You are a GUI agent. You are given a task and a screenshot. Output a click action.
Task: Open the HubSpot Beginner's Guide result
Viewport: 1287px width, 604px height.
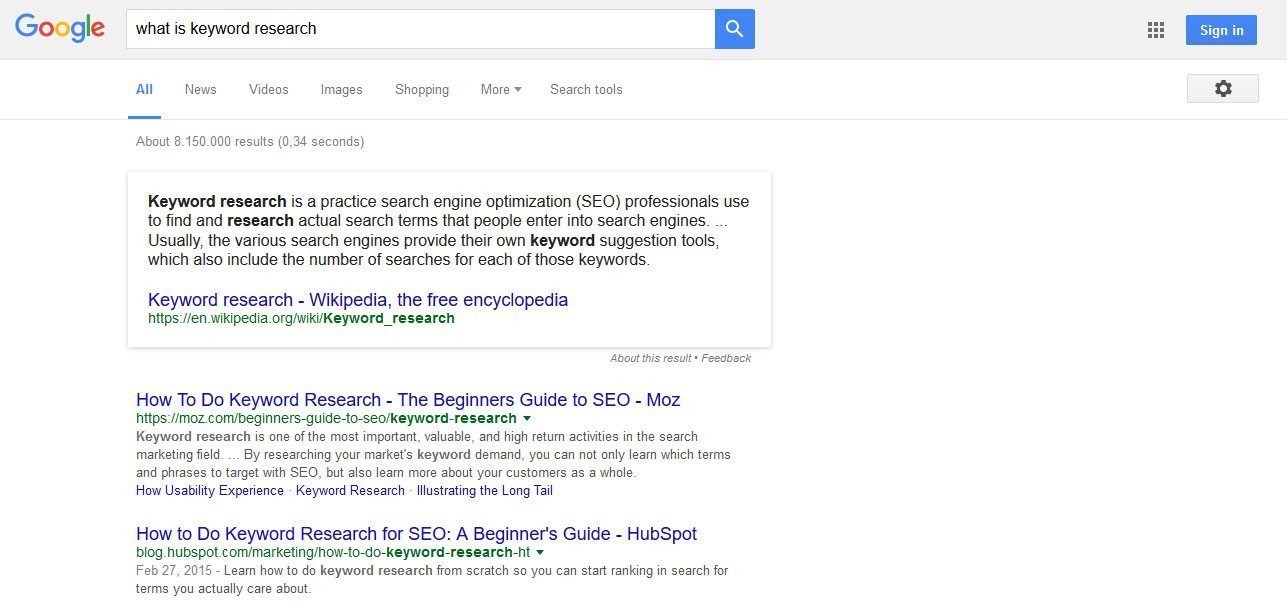(416, 533)
